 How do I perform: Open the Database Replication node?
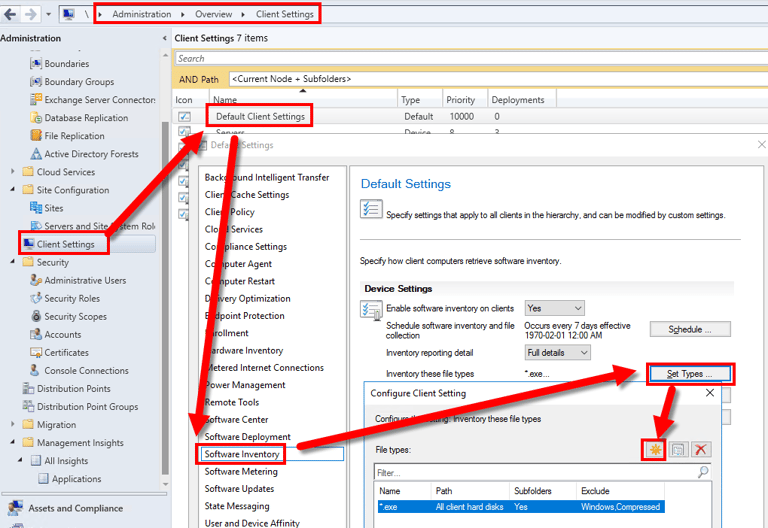pyautogui.click(x=86, y=118)
